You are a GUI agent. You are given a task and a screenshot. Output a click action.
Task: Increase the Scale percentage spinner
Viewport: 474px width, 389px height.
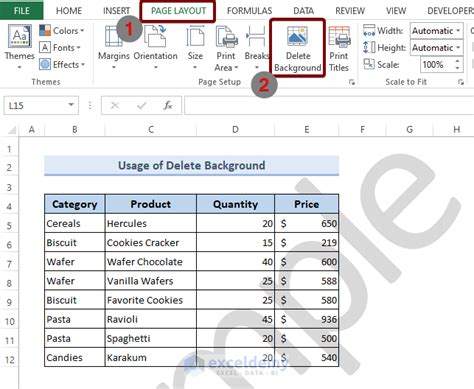coord(457,61)
